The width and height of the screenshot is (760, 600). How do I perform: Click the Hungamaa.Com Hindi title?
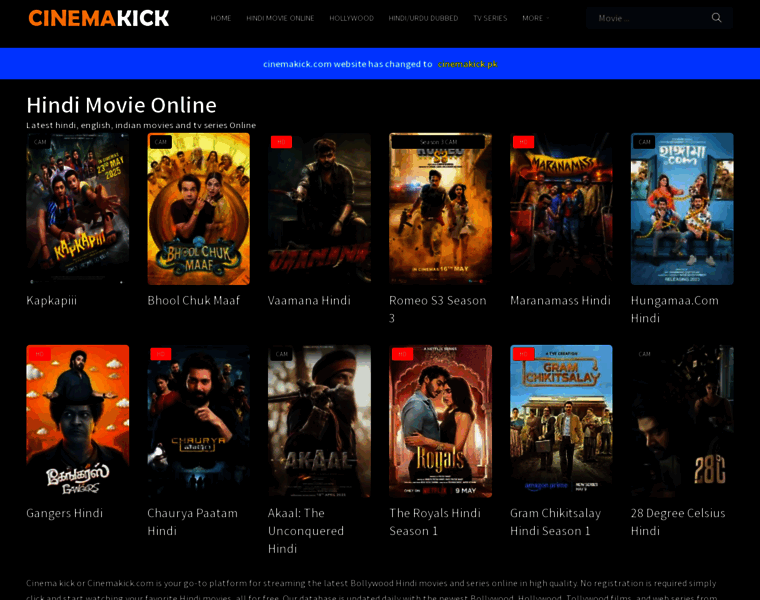pos(675,309)
